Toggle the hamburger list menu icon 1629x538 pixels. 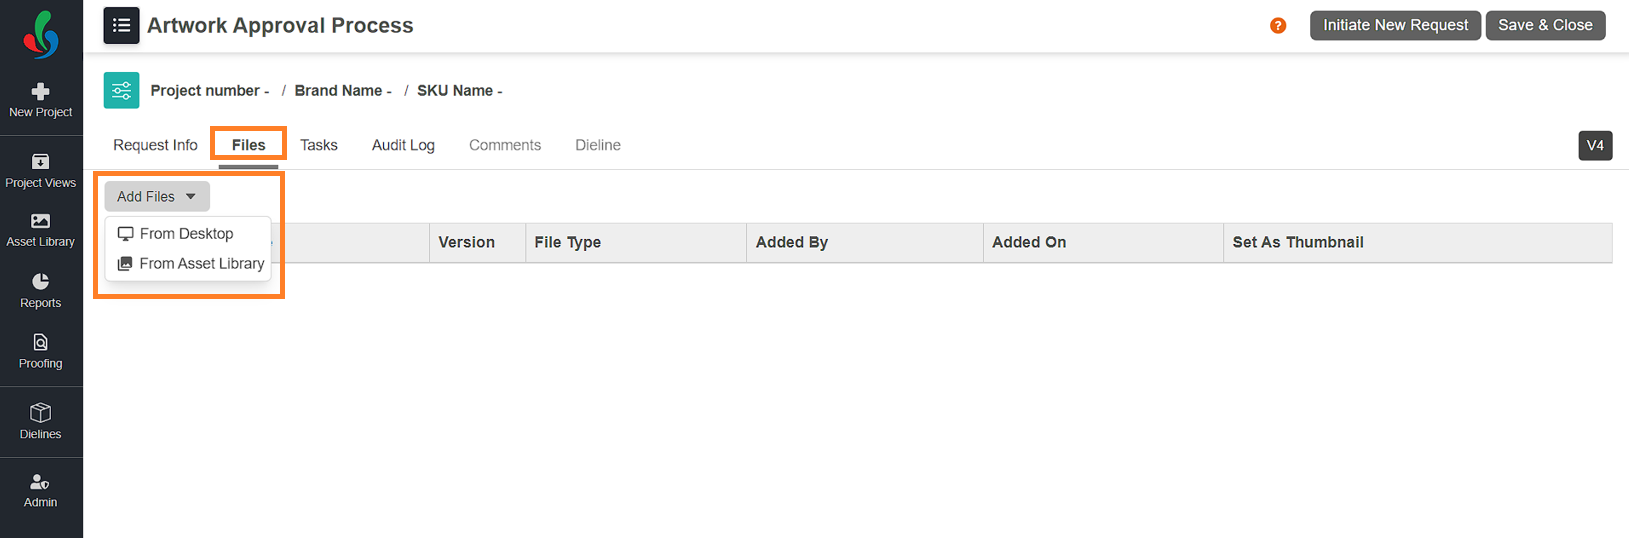(121, 25)
